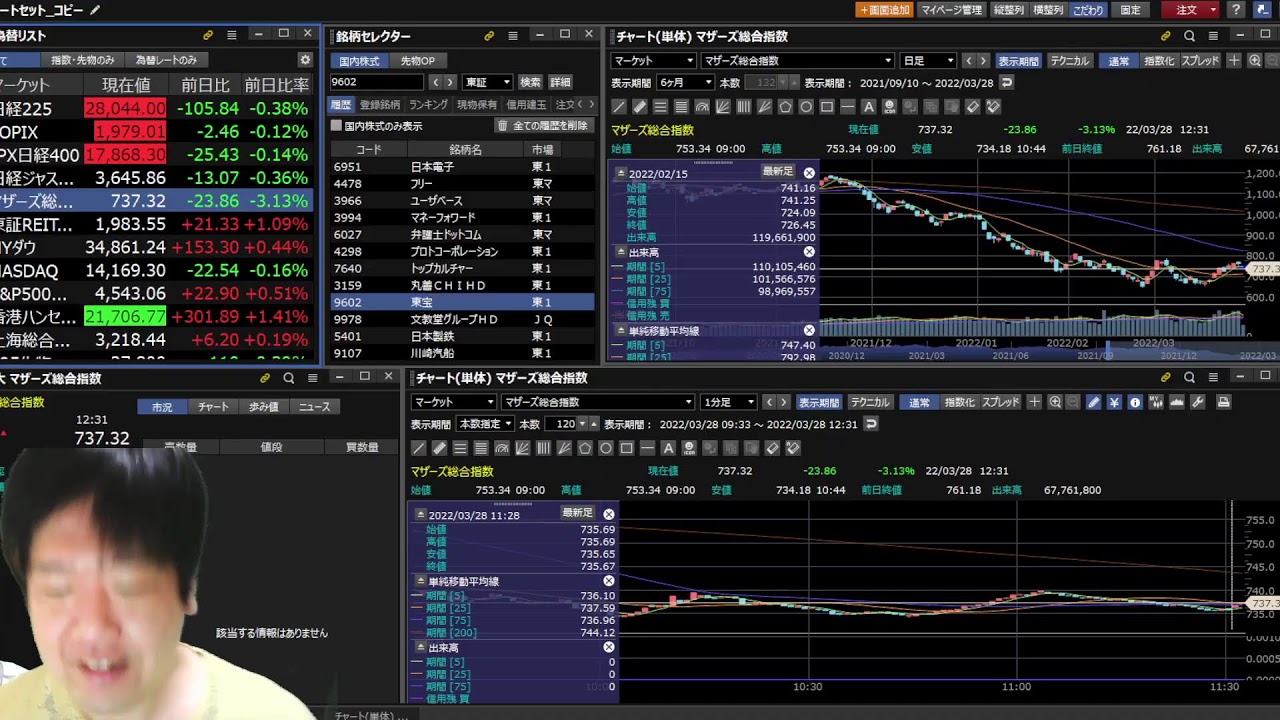Expand the 6ヶ月 display period dropdown
1280x720 pixels.
click(685, 83)
